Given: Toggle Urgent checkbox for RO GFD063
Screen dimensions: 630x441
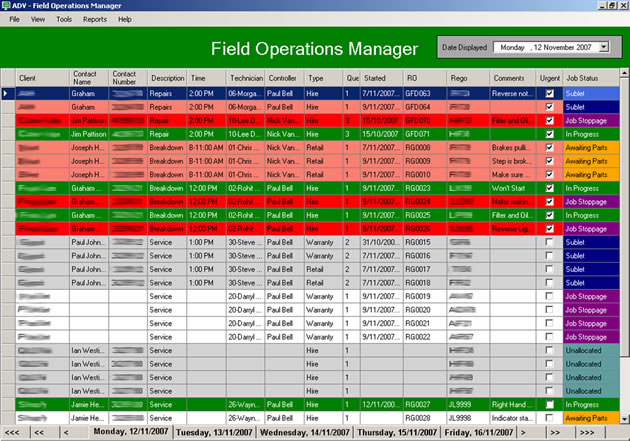Looking at the screenshot, I should [x=548, y=93].
